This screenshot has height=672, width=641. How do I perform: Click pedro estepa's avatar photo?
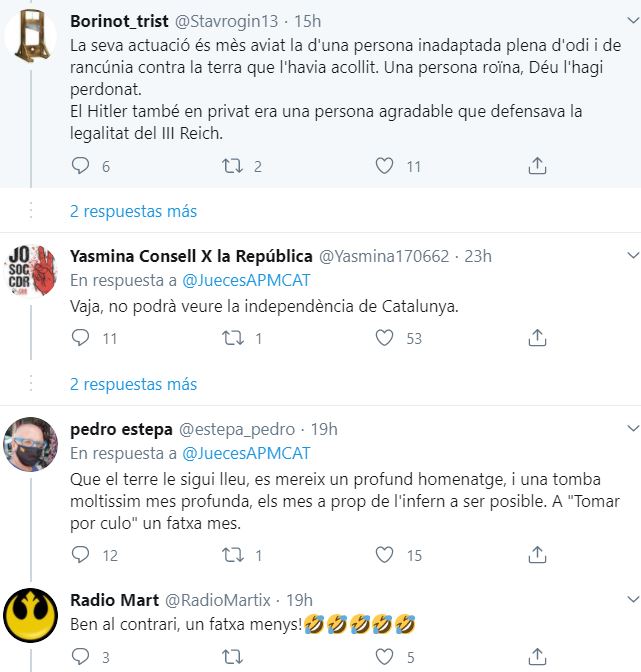(x=31, y=443)
